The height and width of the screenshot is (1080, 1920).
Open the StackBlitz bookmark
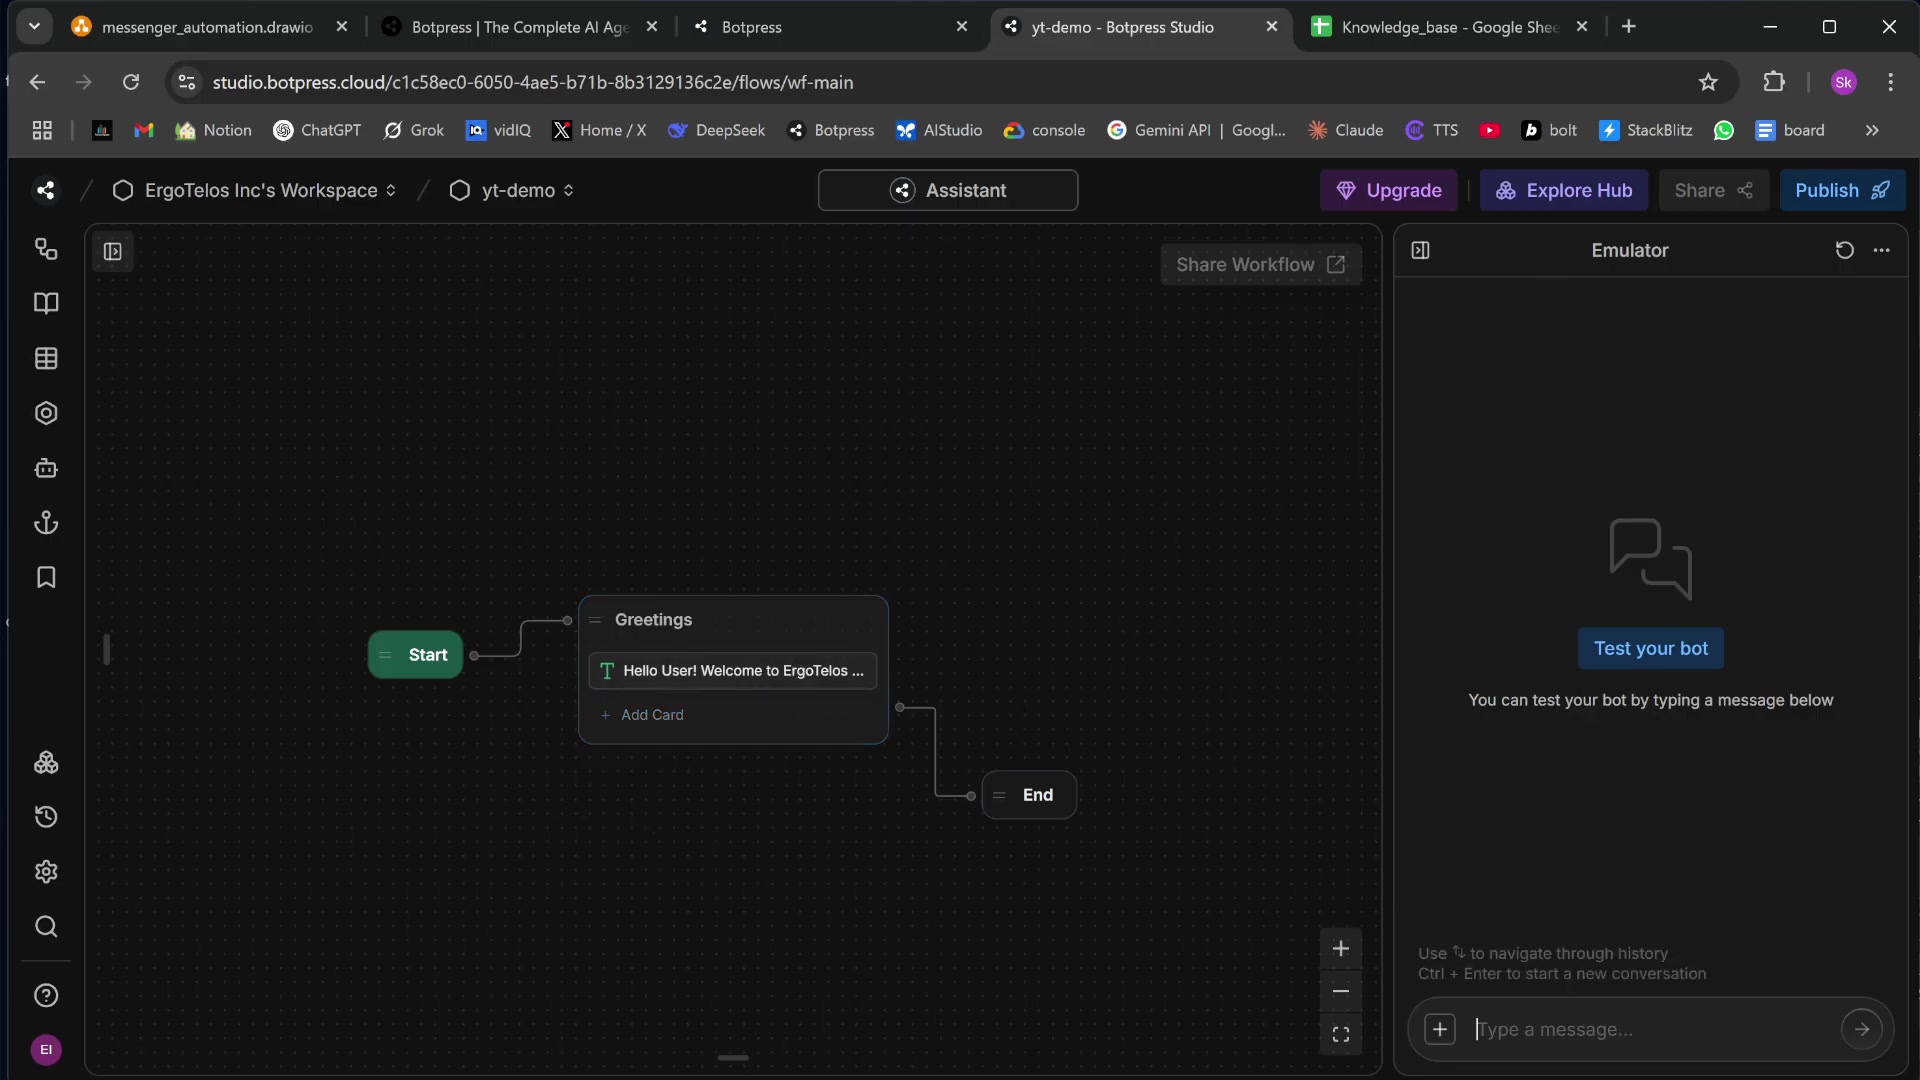tap(1646, 130)
